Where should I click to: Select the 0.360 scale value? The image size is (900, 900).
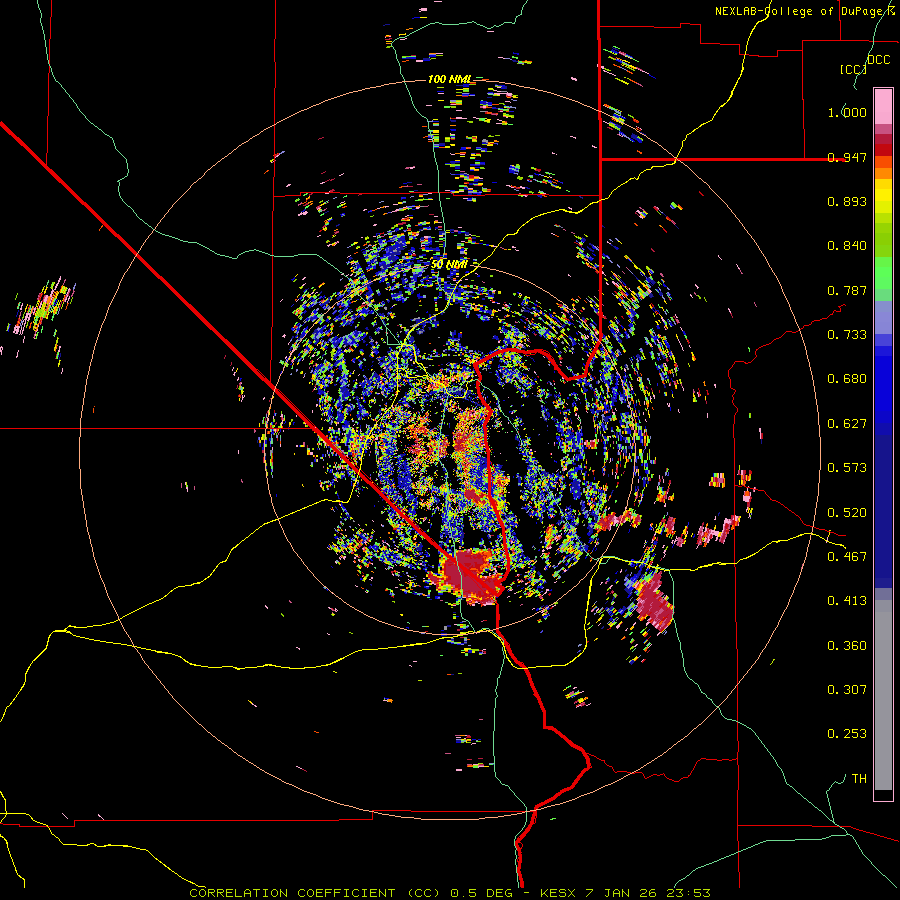847,646
